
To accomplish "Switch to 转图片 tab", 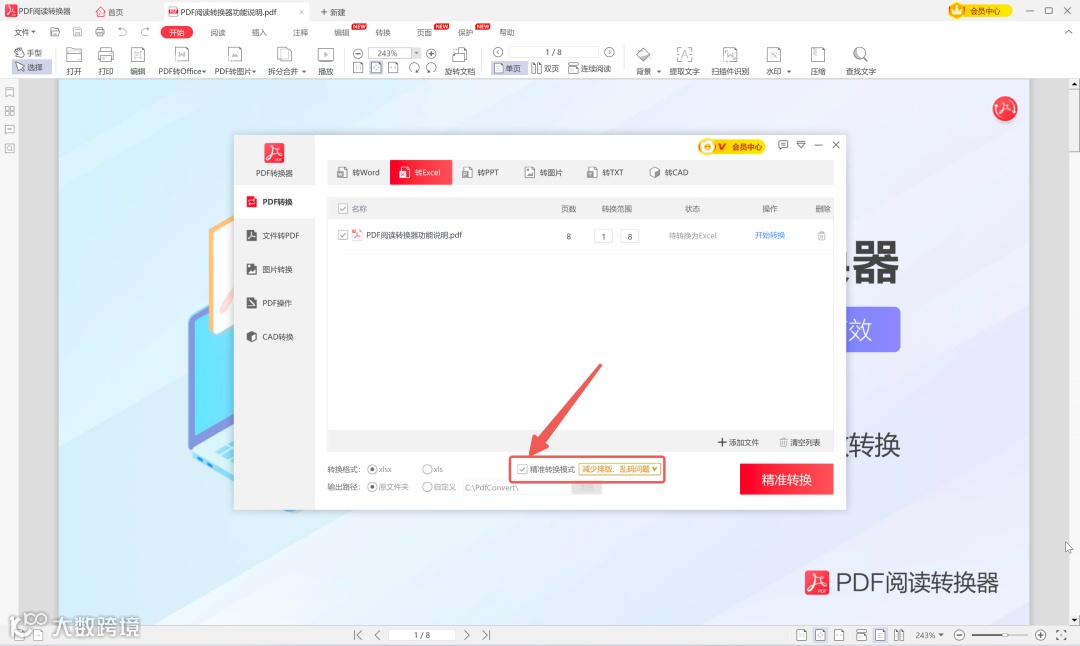I will coord(543,172).
